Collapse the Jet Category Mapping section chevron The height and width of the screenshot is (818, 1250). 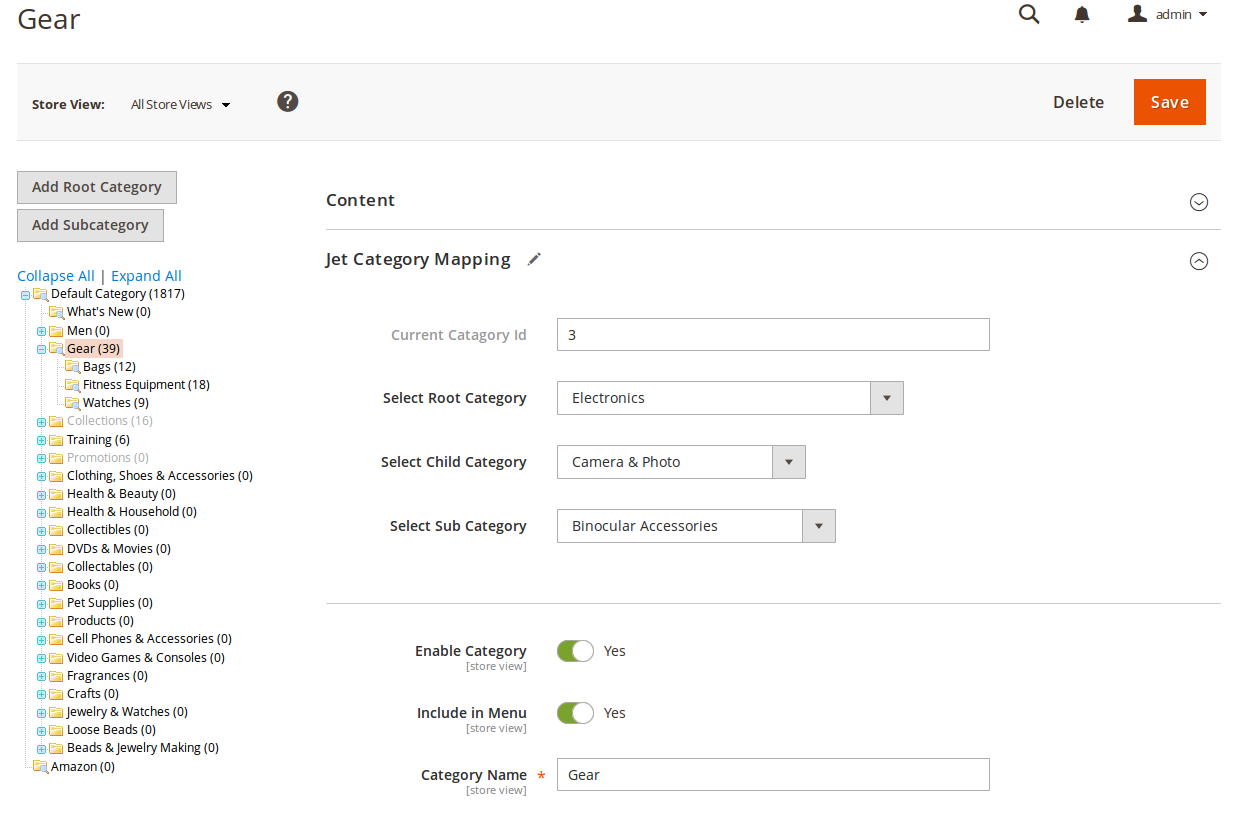(x=1199, y=261)
